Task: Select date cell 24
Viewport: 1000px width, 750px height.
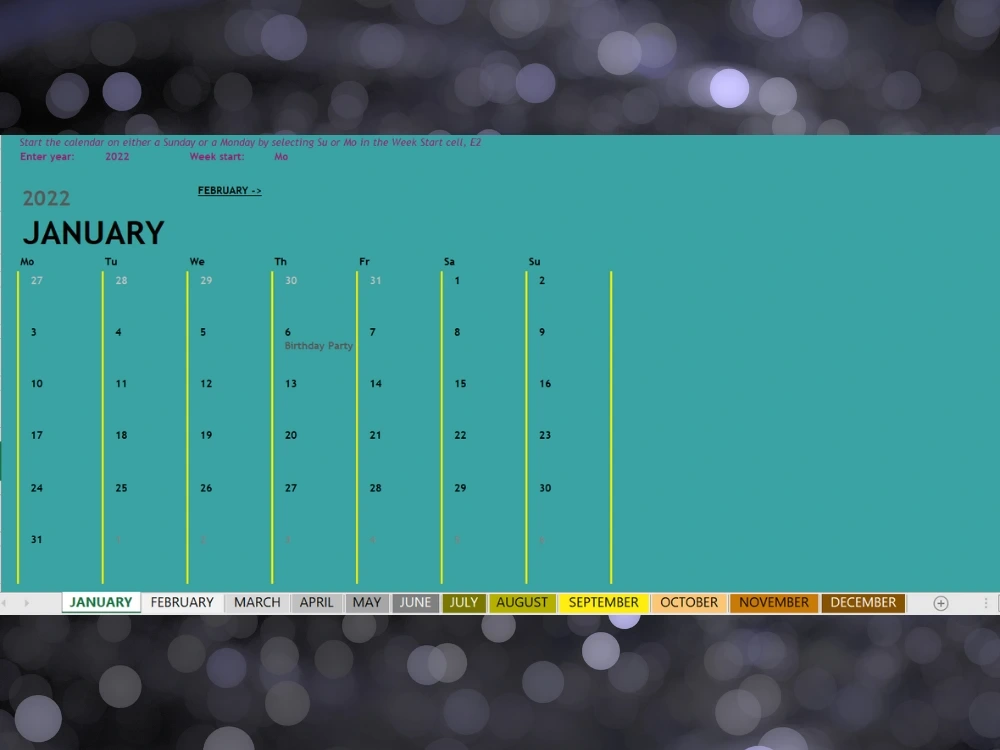Action: 37,488
